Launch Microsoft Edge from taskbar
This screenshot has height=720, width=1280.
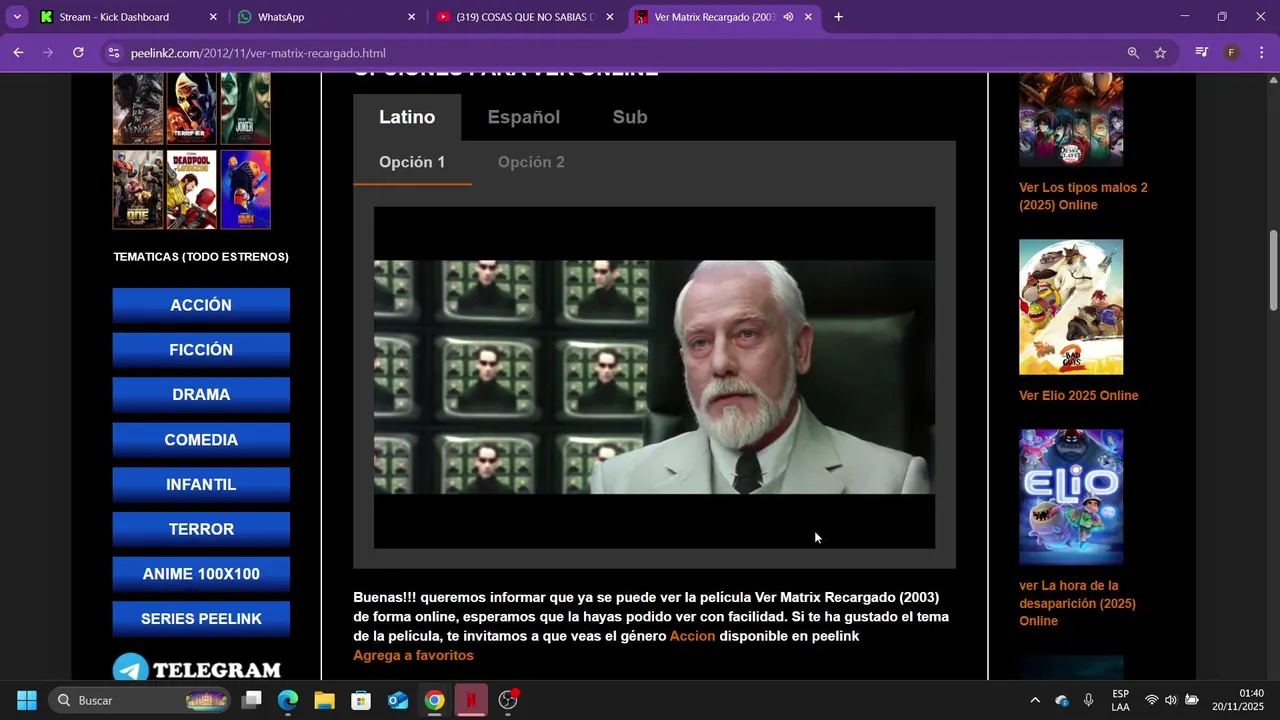(288, 700)
